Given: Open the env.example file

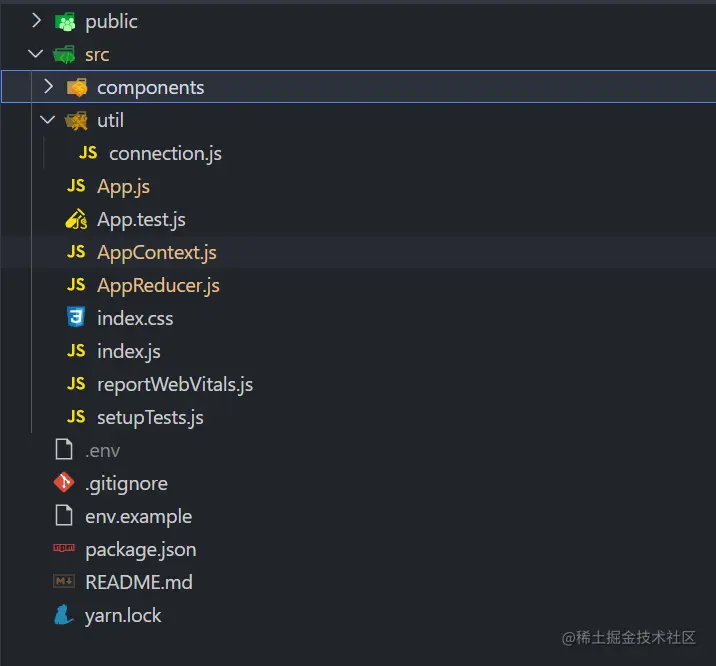Looking at the screenshot, I should (138, 516).
